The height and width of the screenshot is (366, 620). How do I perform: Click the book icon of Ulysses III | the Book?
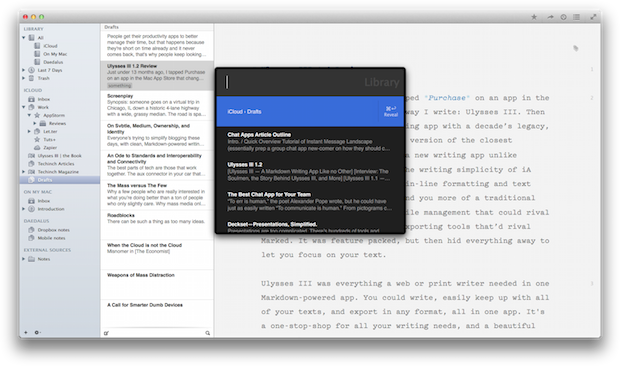31,156
